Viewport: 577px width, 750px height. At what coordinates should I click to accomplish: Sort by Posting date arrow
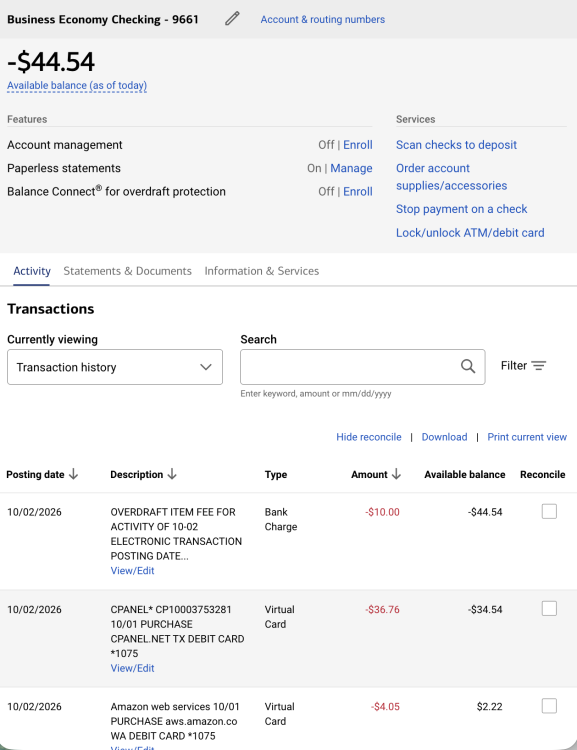tap(73, 474)
